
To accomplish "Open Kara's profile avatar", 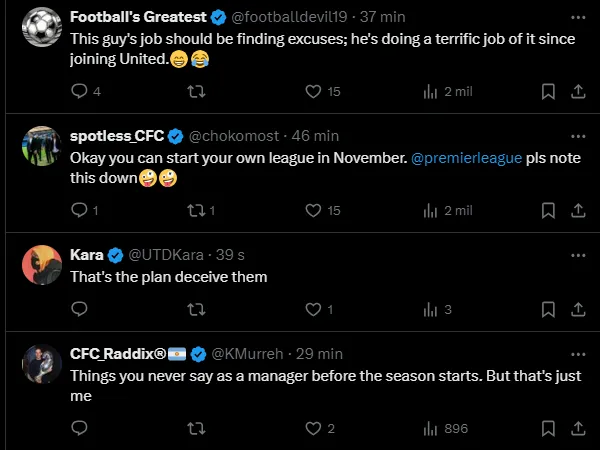I will coord(39,264).
